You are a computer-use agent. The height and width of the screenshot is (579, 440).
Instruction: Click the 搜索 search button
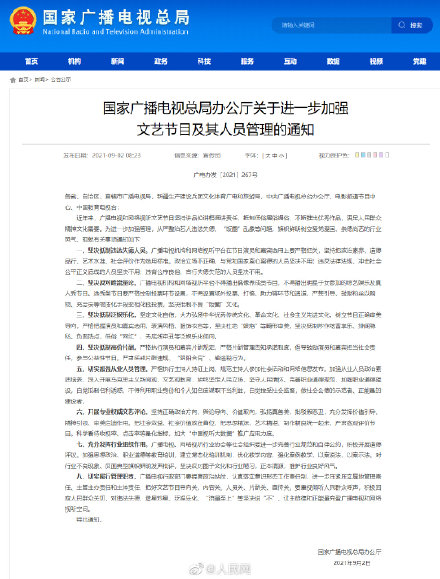pyautogui.click(x=412, y=25)
